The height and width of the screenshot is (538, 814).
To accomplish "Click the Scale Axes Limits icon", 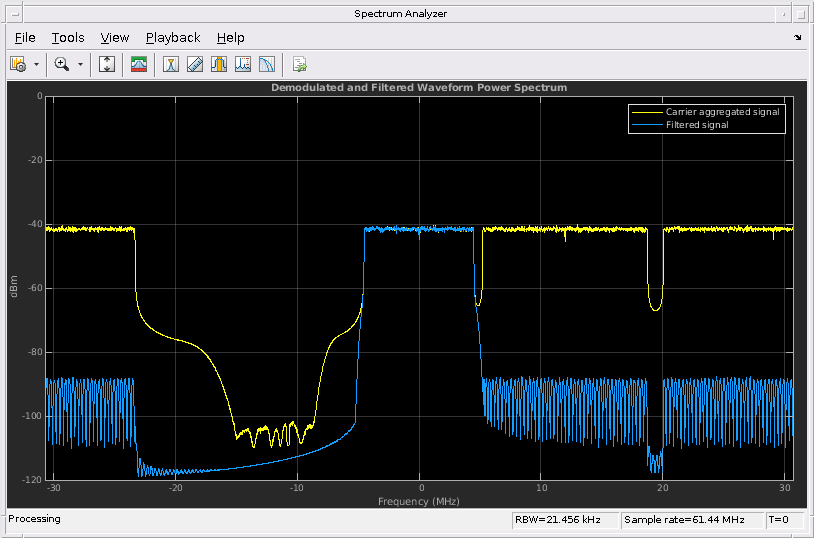I will tap(108, 64).
